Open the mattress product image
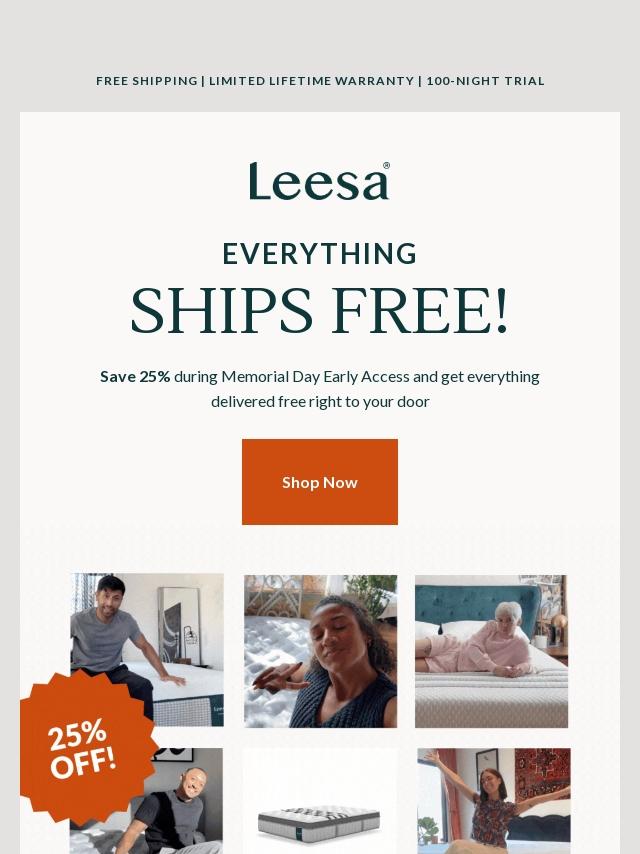The height and width of the screenshot is (854, 640). pos(320,801)
